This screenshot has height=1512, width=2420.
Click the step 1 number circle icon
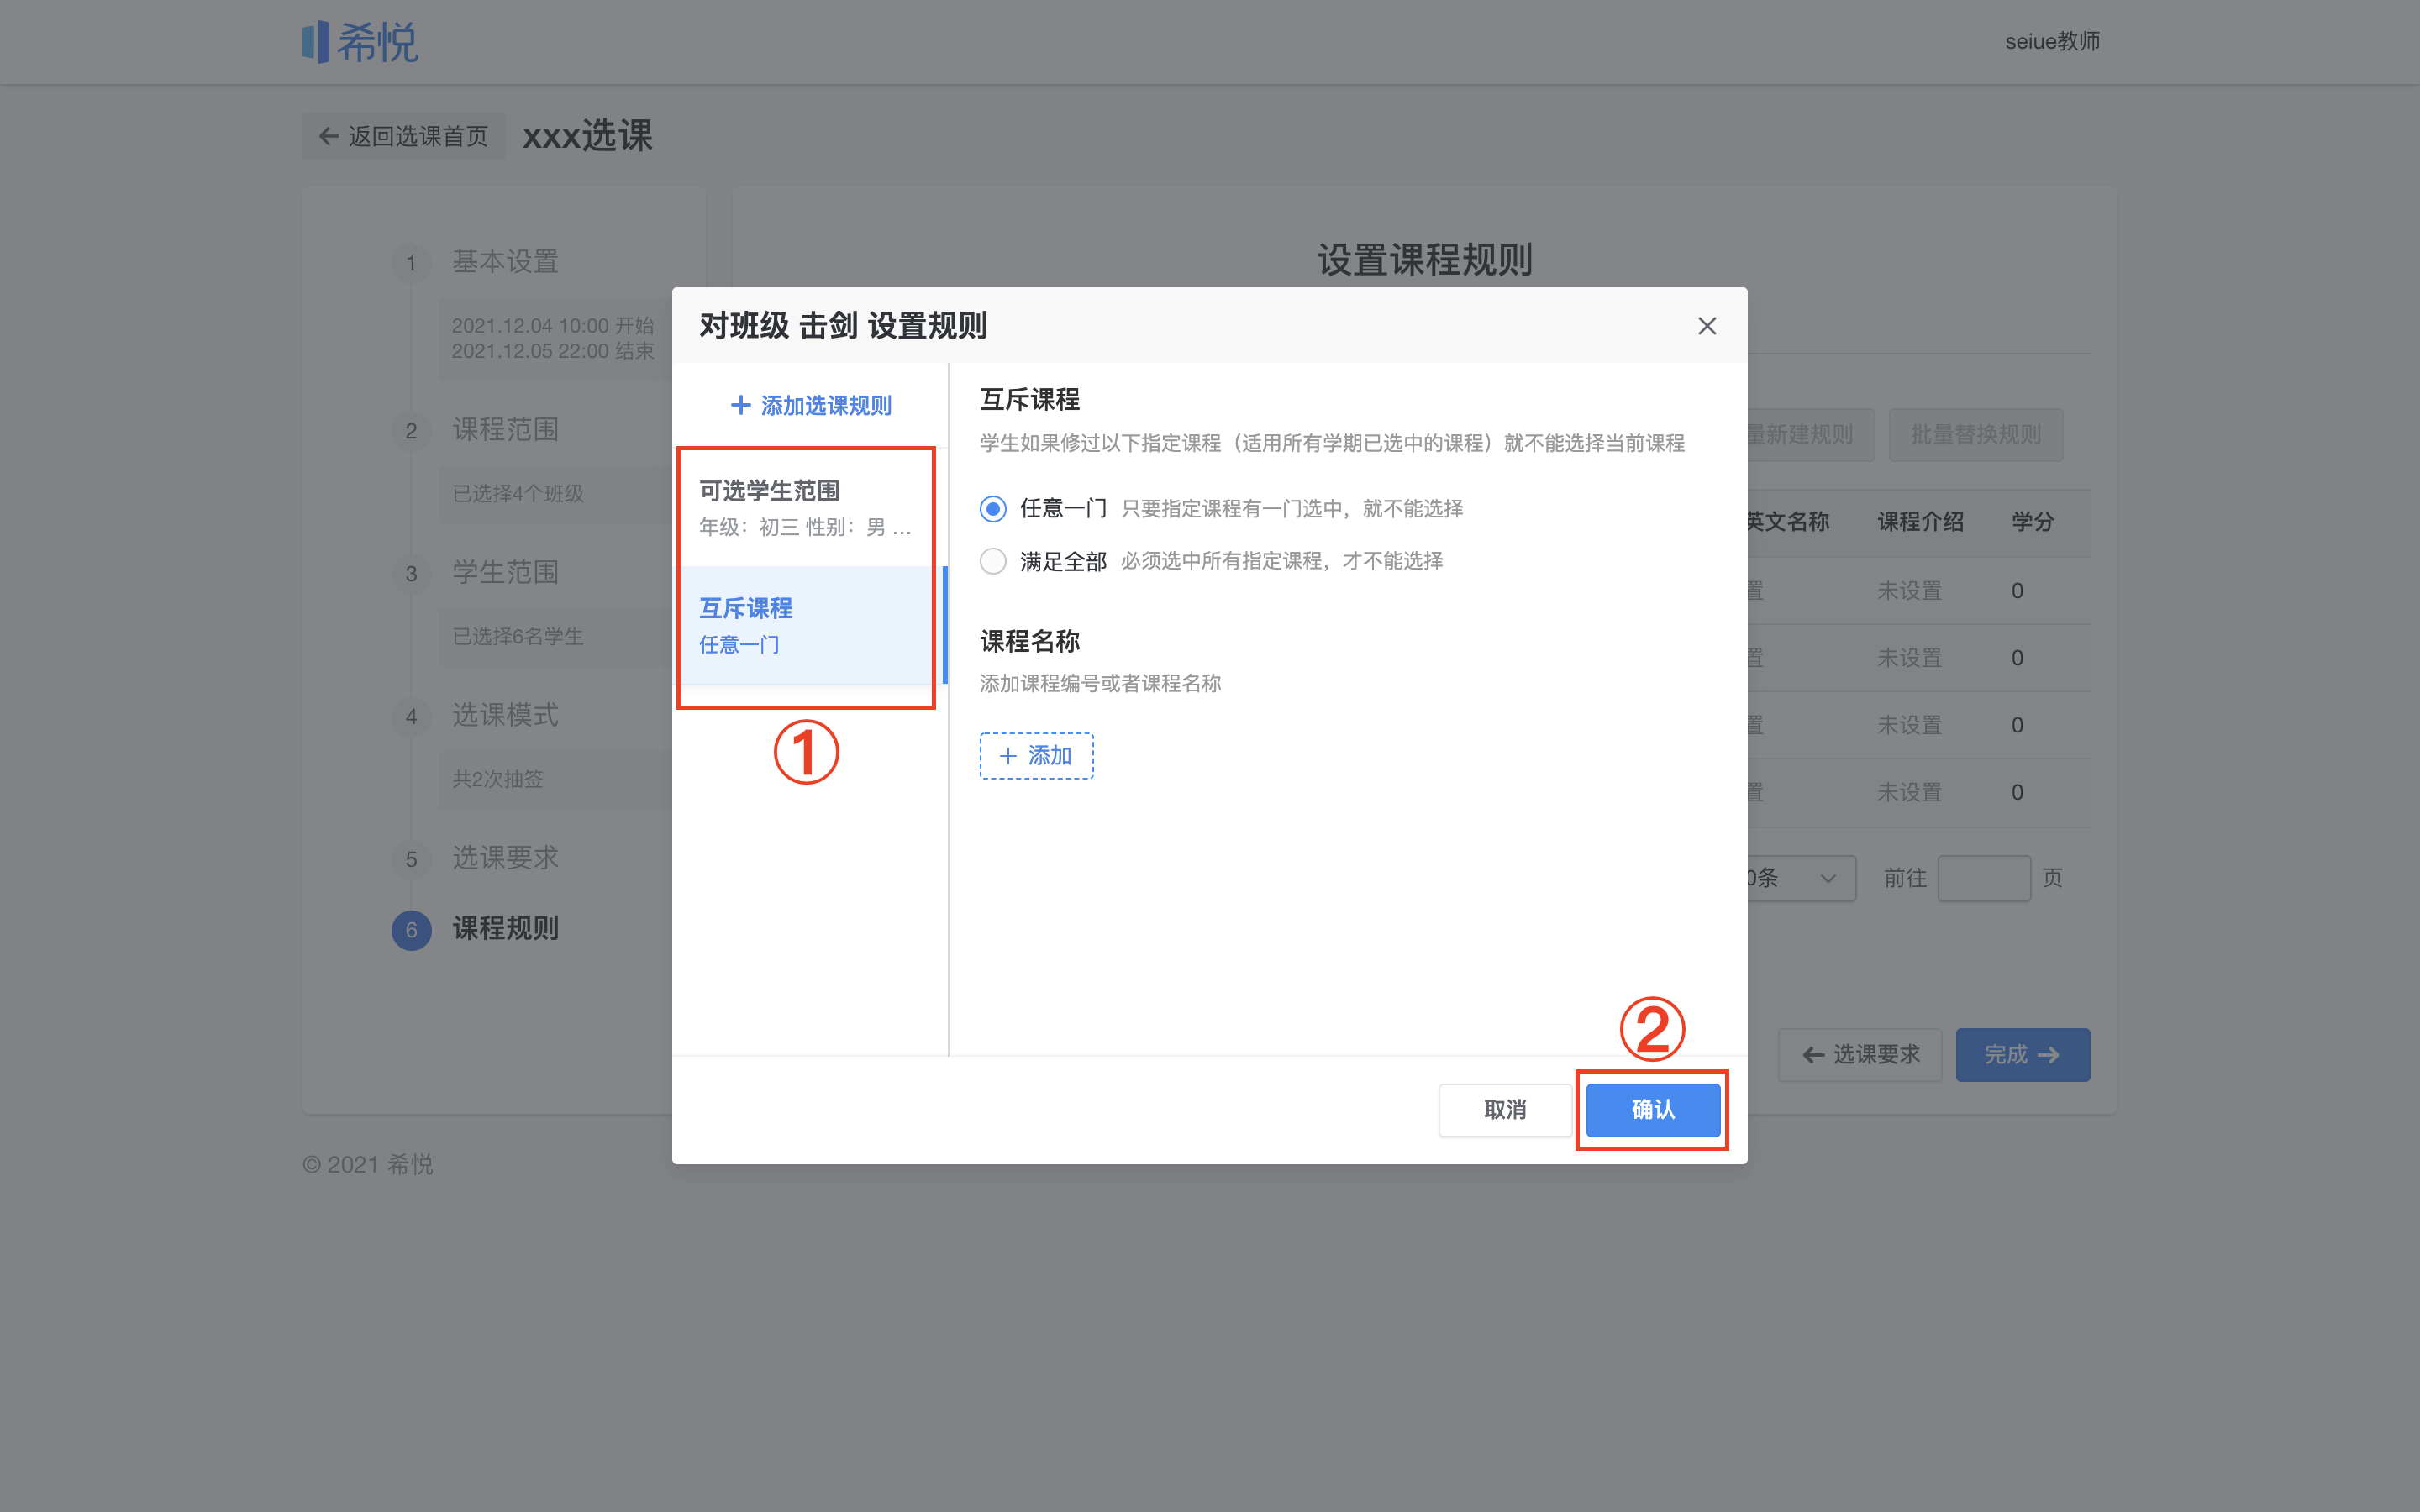tap(411, 264)
